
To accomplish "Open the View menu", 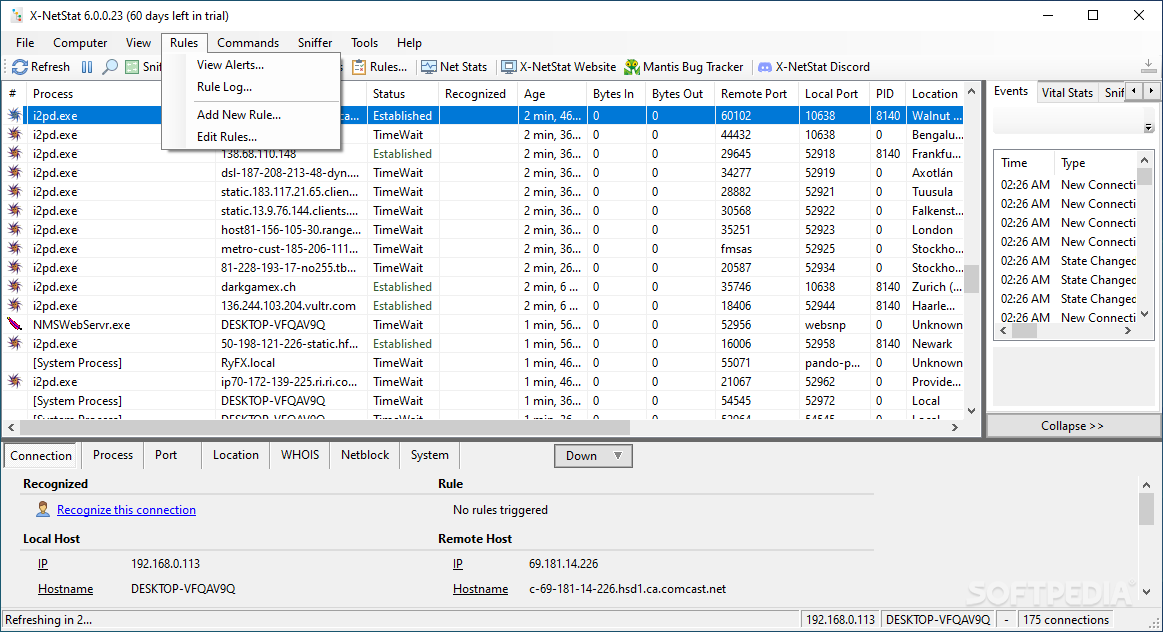I will point(138,43).
